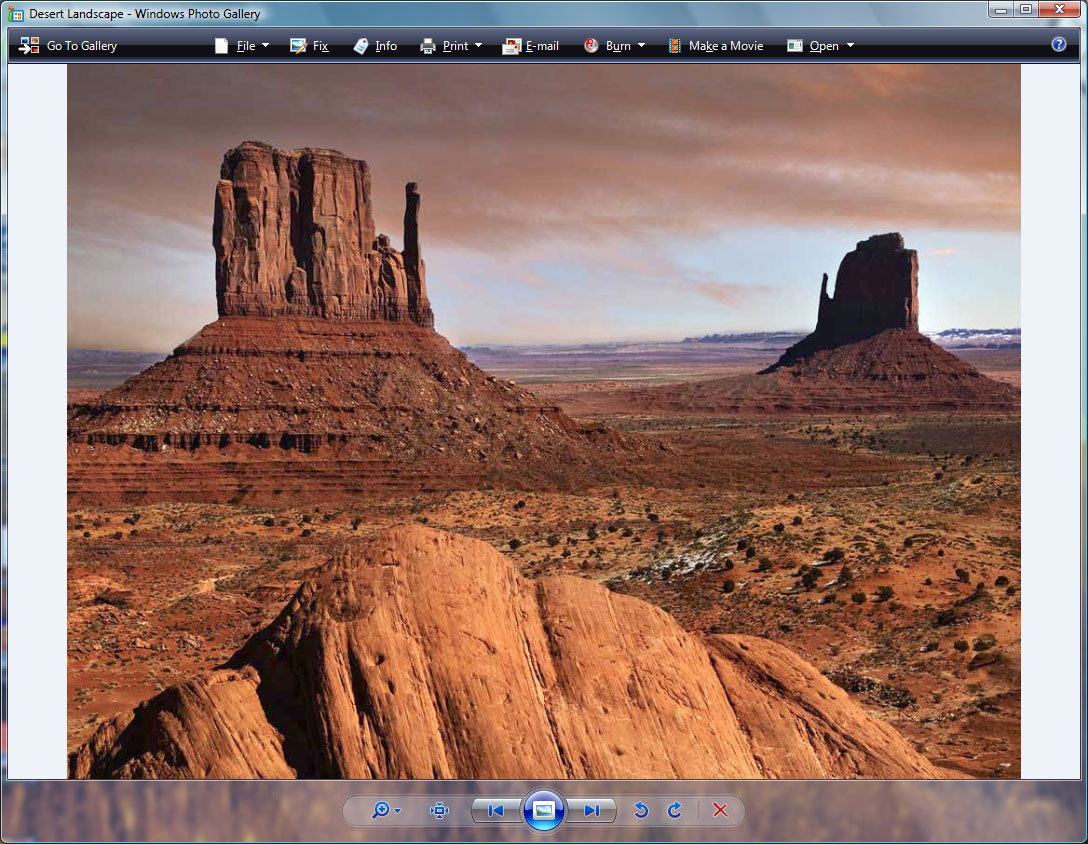Maximize the Photo Gallery window
This screenshot has height=844, width=1088.
1026,10
